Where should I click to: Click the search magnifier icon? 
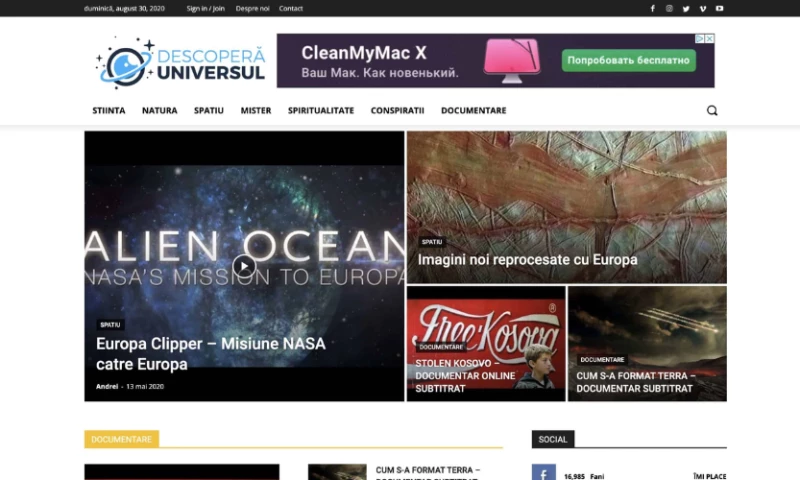click(x=712, y=111)
